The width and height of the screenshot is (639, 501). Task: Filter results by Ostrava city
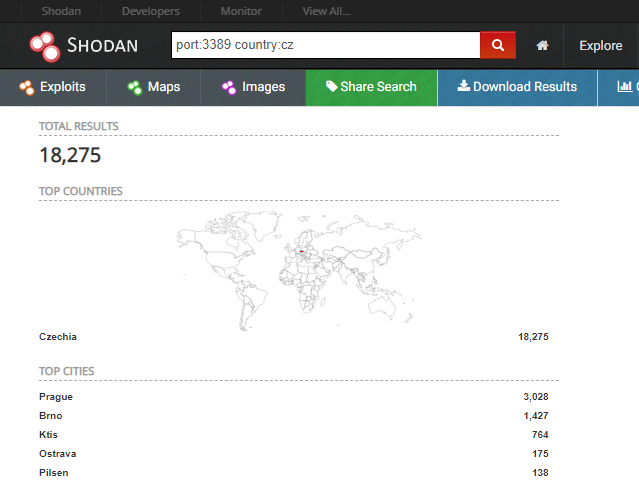(x=57, y=454)
